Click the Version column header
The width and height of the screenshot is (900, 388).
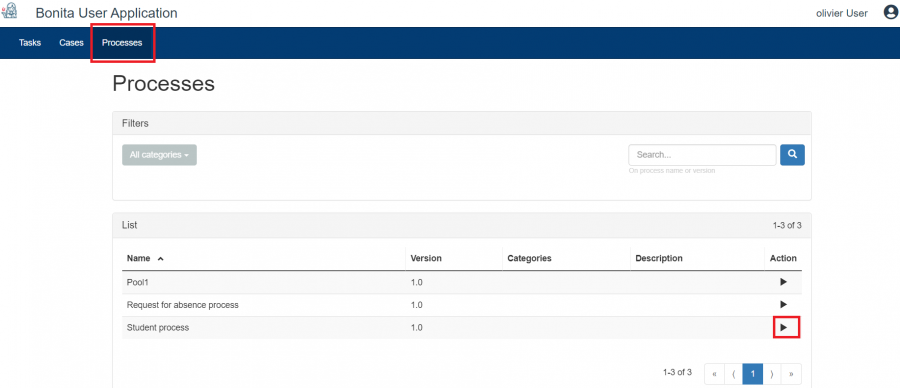pyautogui.click(x=426, y=258)
